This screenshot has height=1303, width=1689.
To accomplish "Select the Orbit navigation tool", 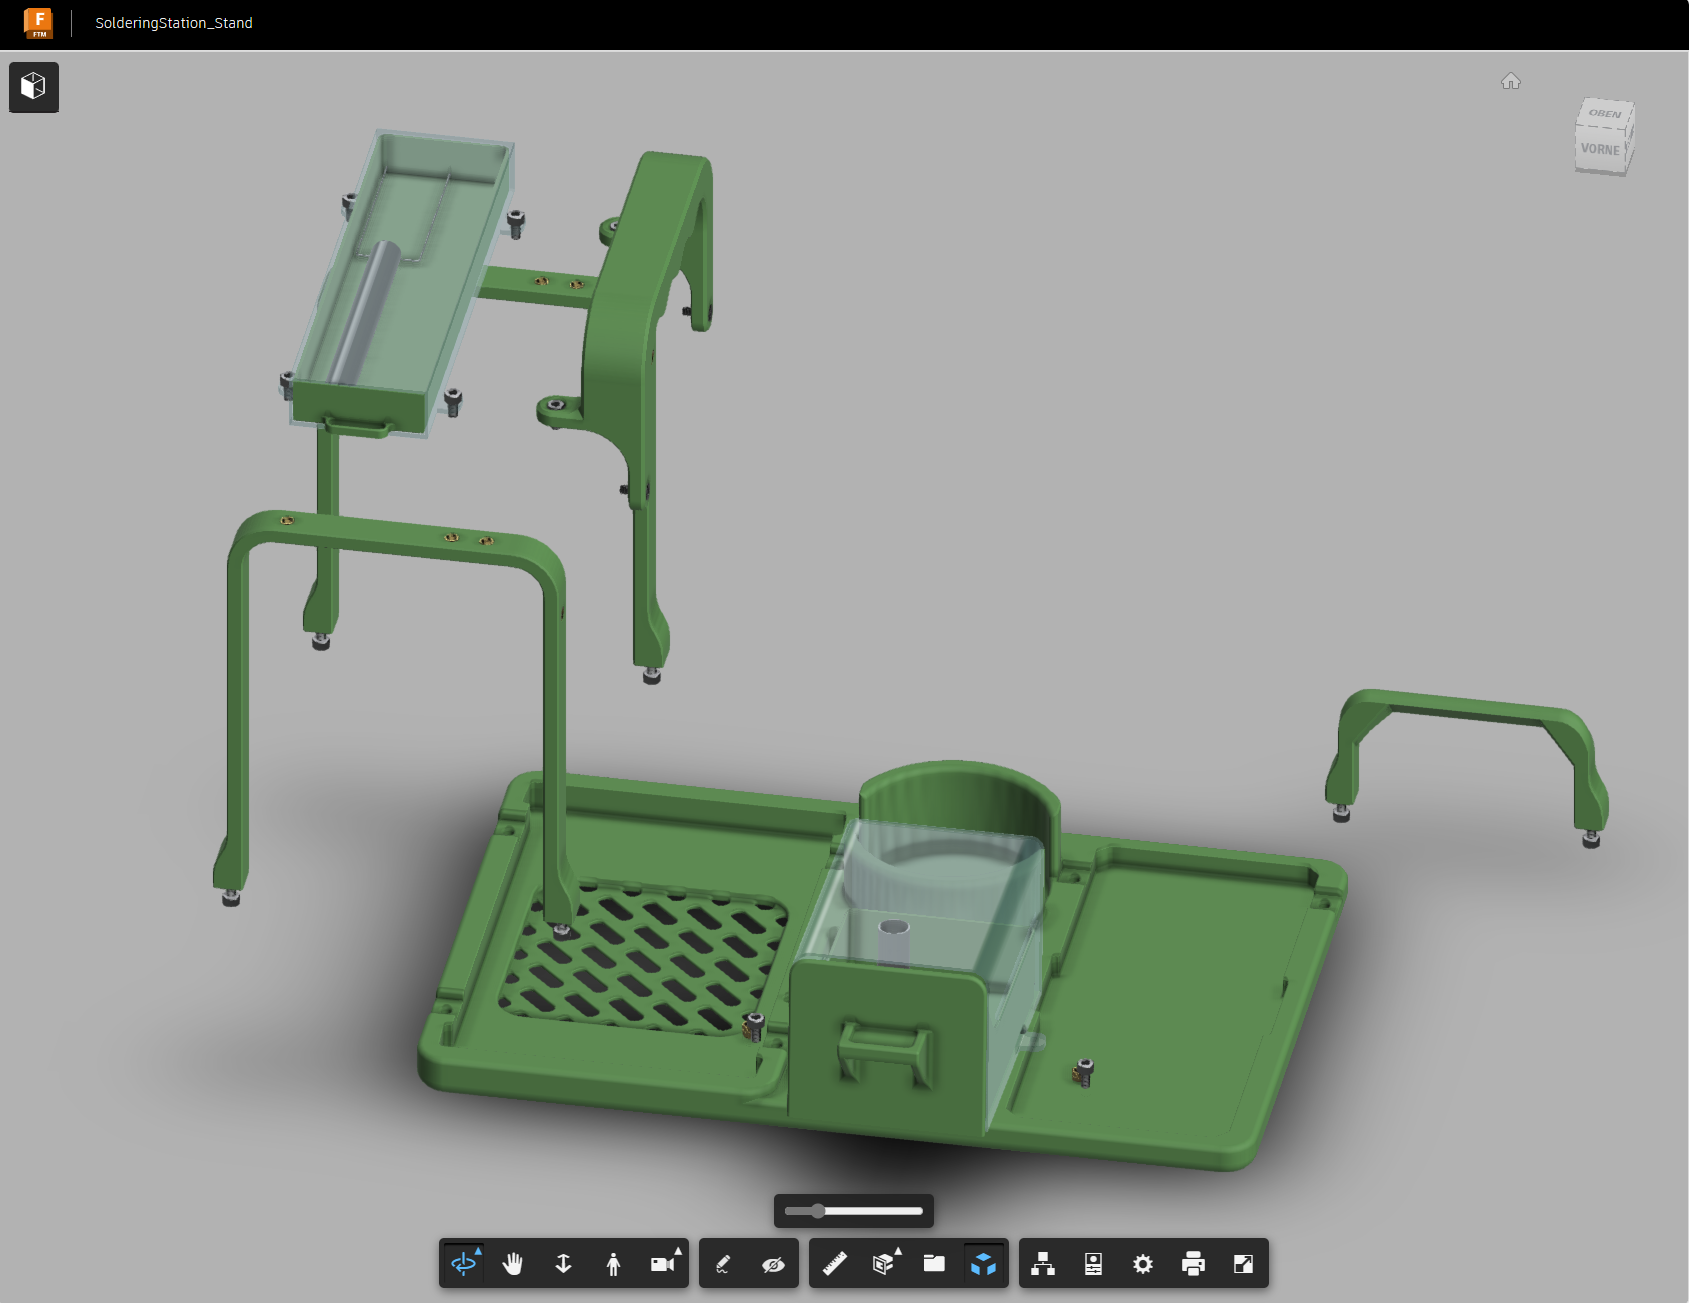I will point(463,1263).
